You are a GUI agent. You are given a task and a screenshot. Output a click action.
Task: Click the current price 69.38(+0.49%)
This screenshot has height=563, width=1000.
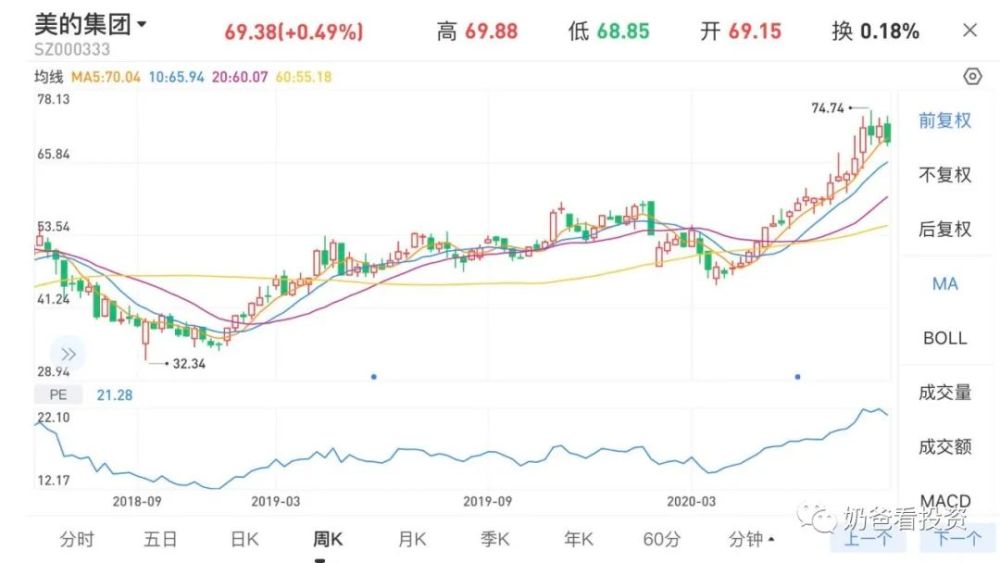coord(293,31)
